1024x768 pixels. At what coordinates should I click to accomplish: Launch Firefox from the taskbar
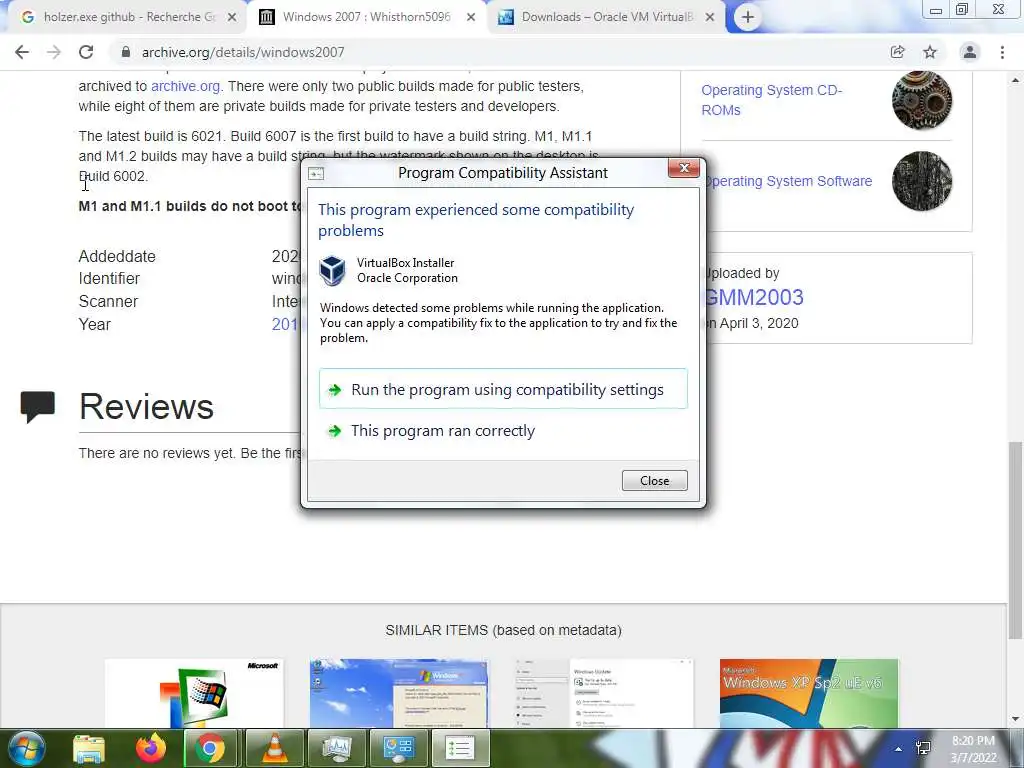pyautogui.click(x=150, y=748)
